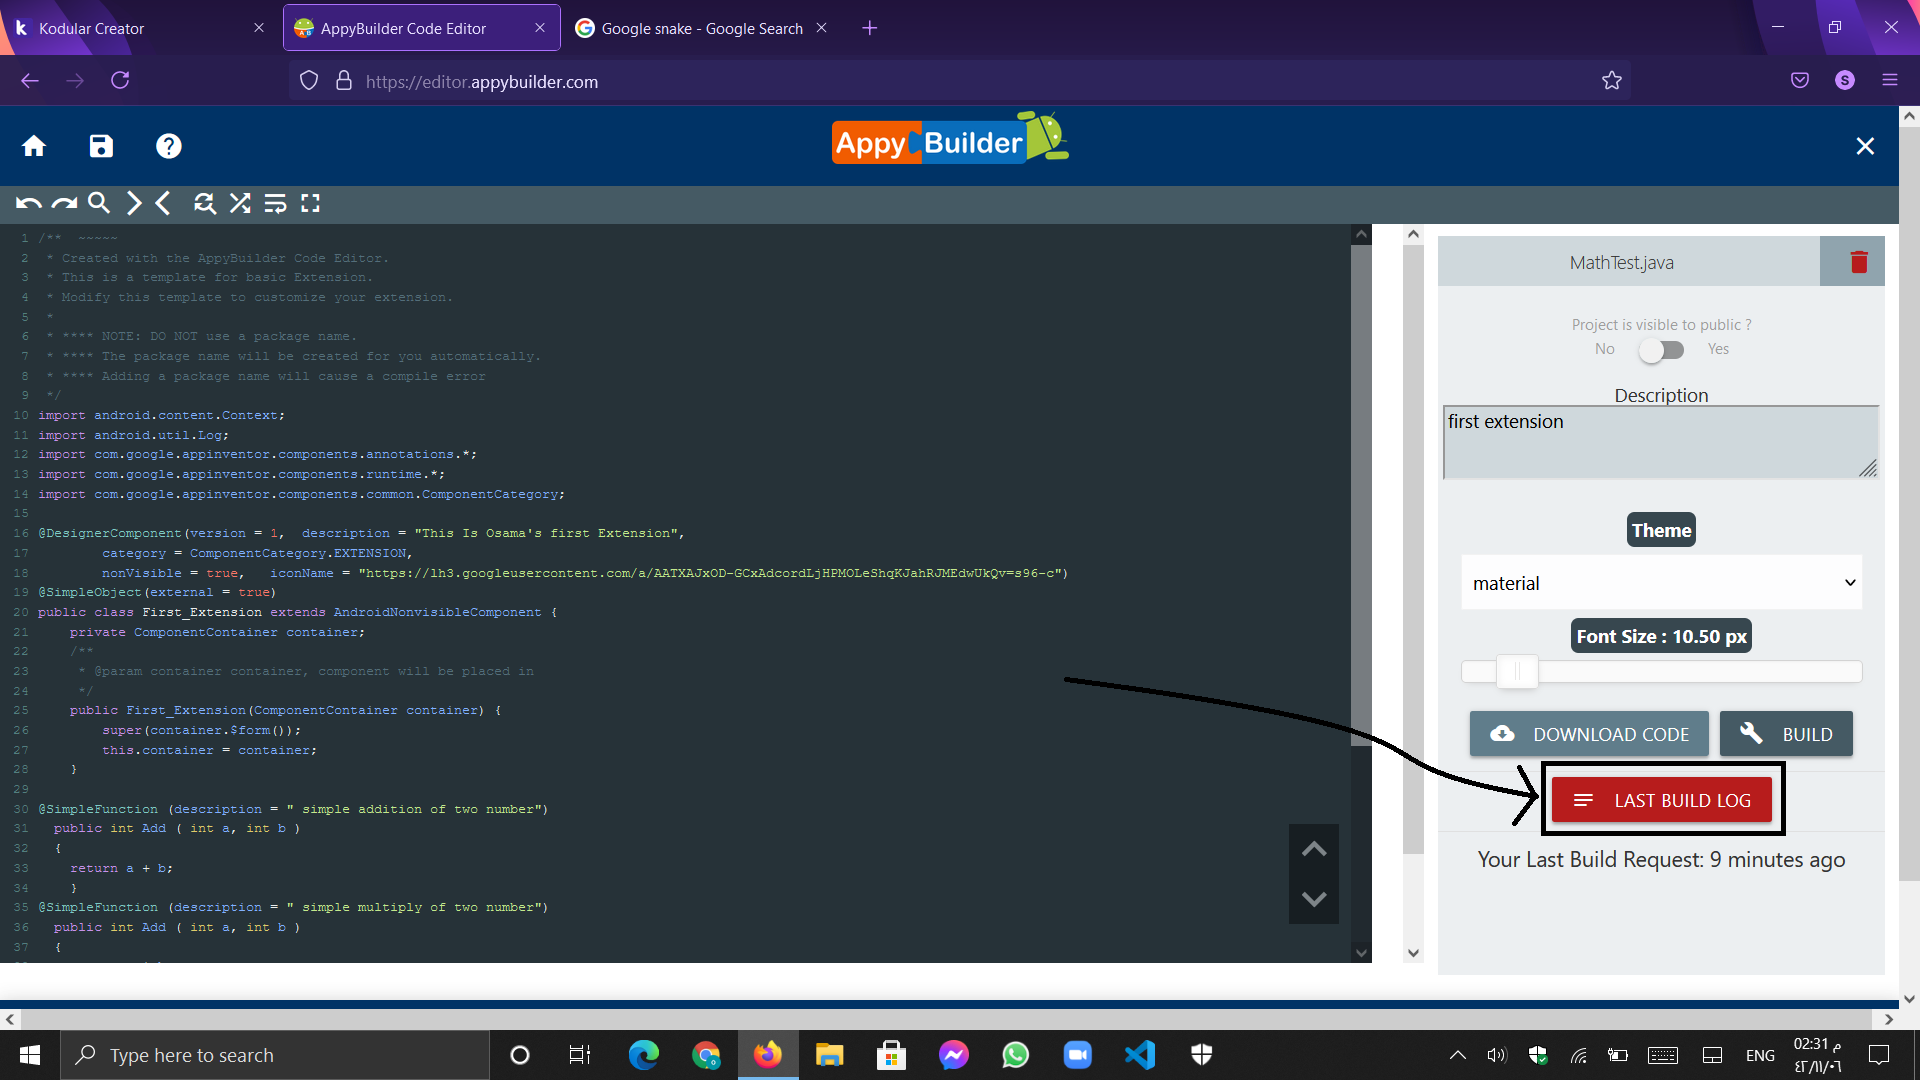Delete MathTest.java with trash icon

(1859, 262)
